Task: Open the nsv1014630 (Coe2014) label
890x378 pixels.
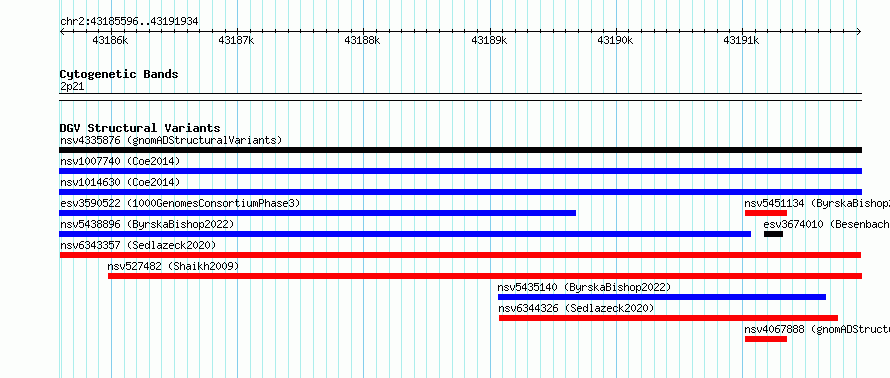Action: point(120,182)
